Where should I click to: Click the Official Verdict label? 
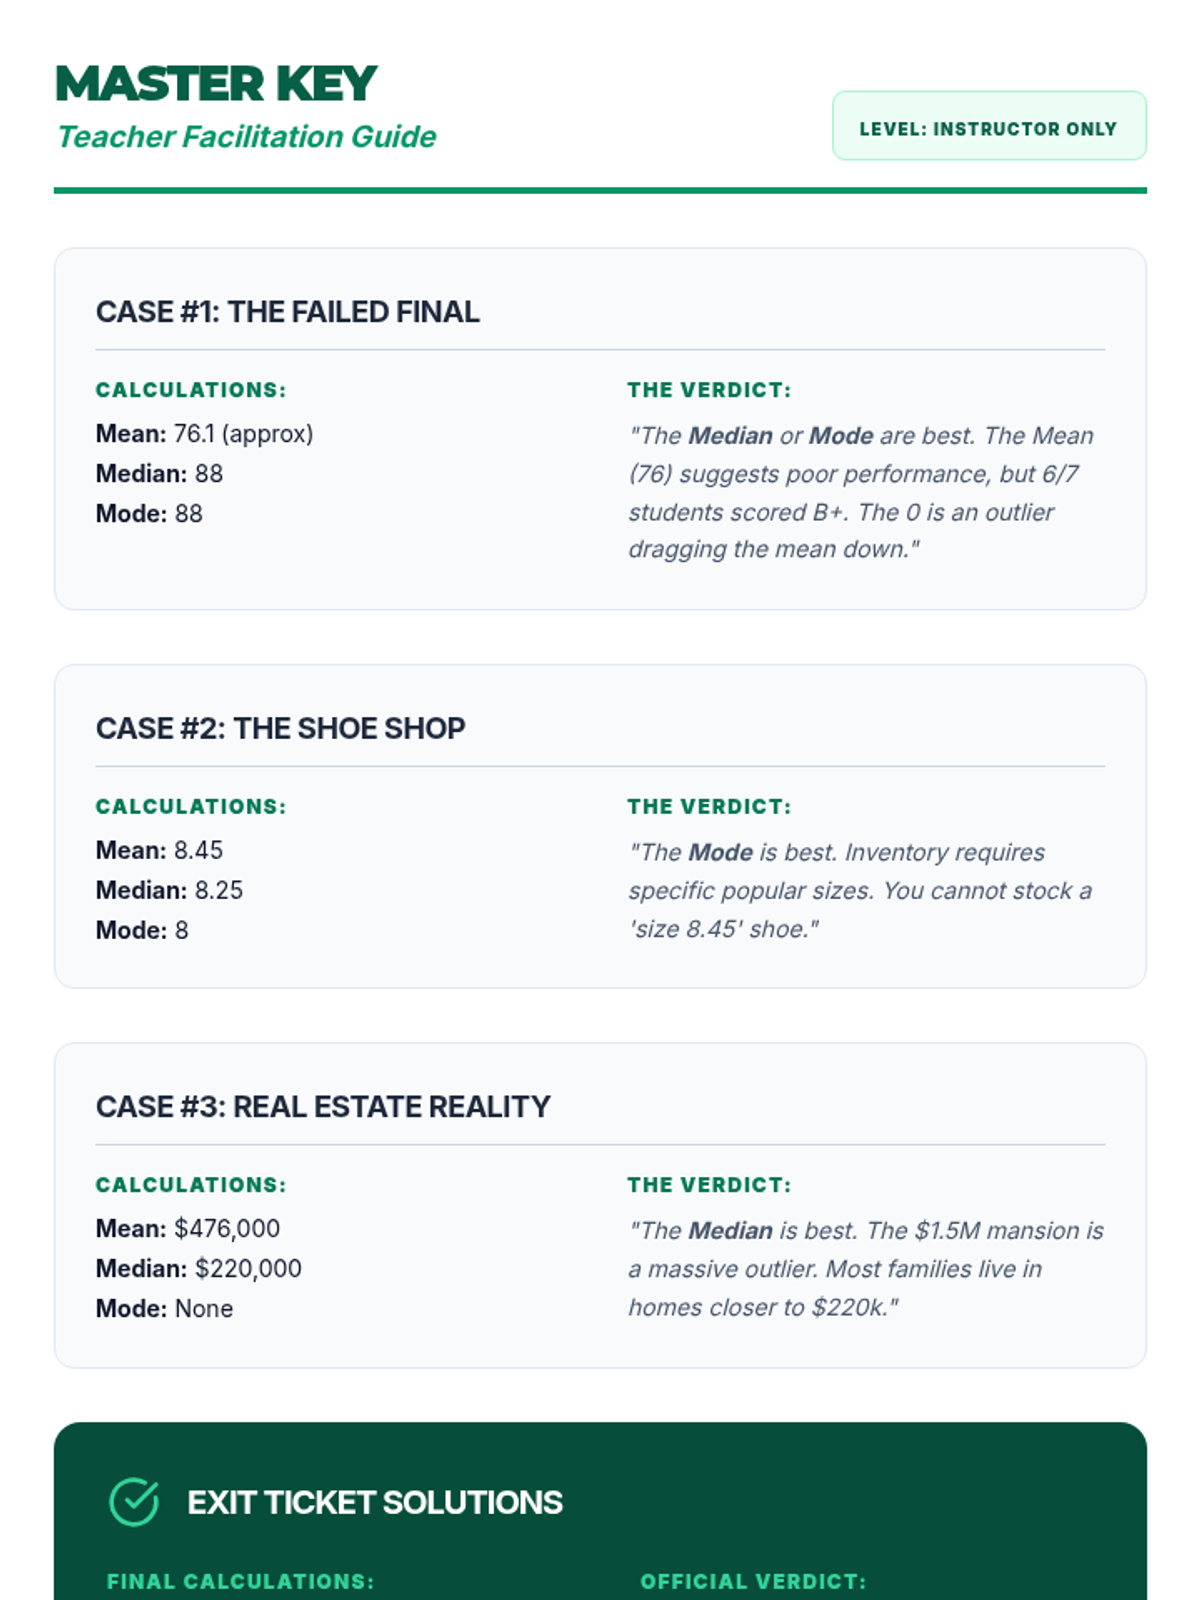tap(752, 1581)
